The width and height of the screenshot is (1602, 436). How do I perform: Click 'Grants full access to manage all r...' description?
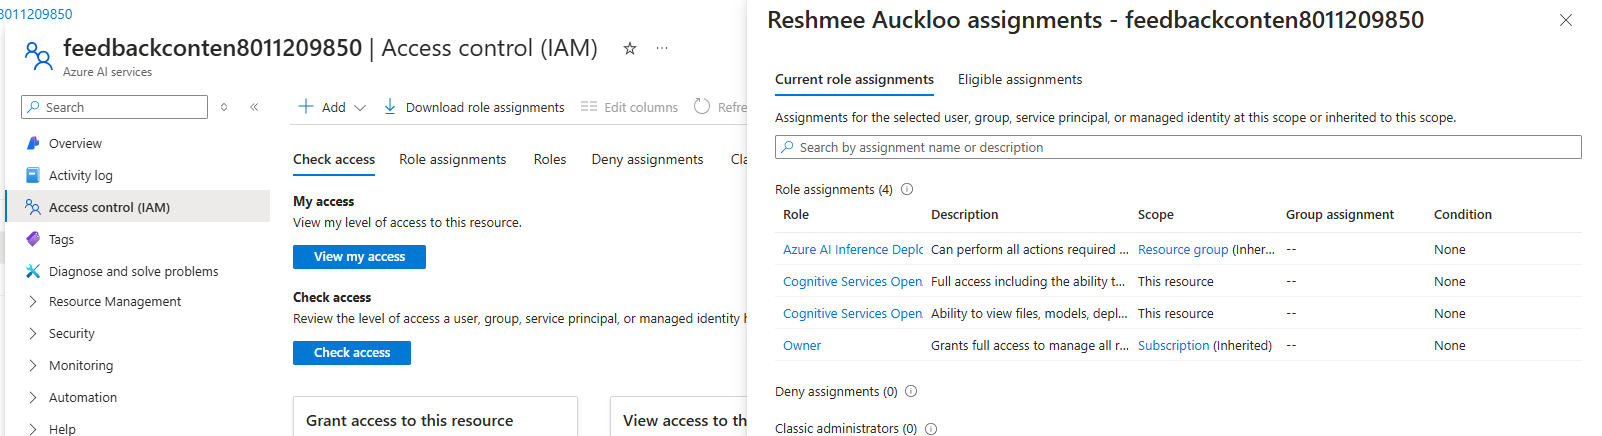tap(1029, 345)
